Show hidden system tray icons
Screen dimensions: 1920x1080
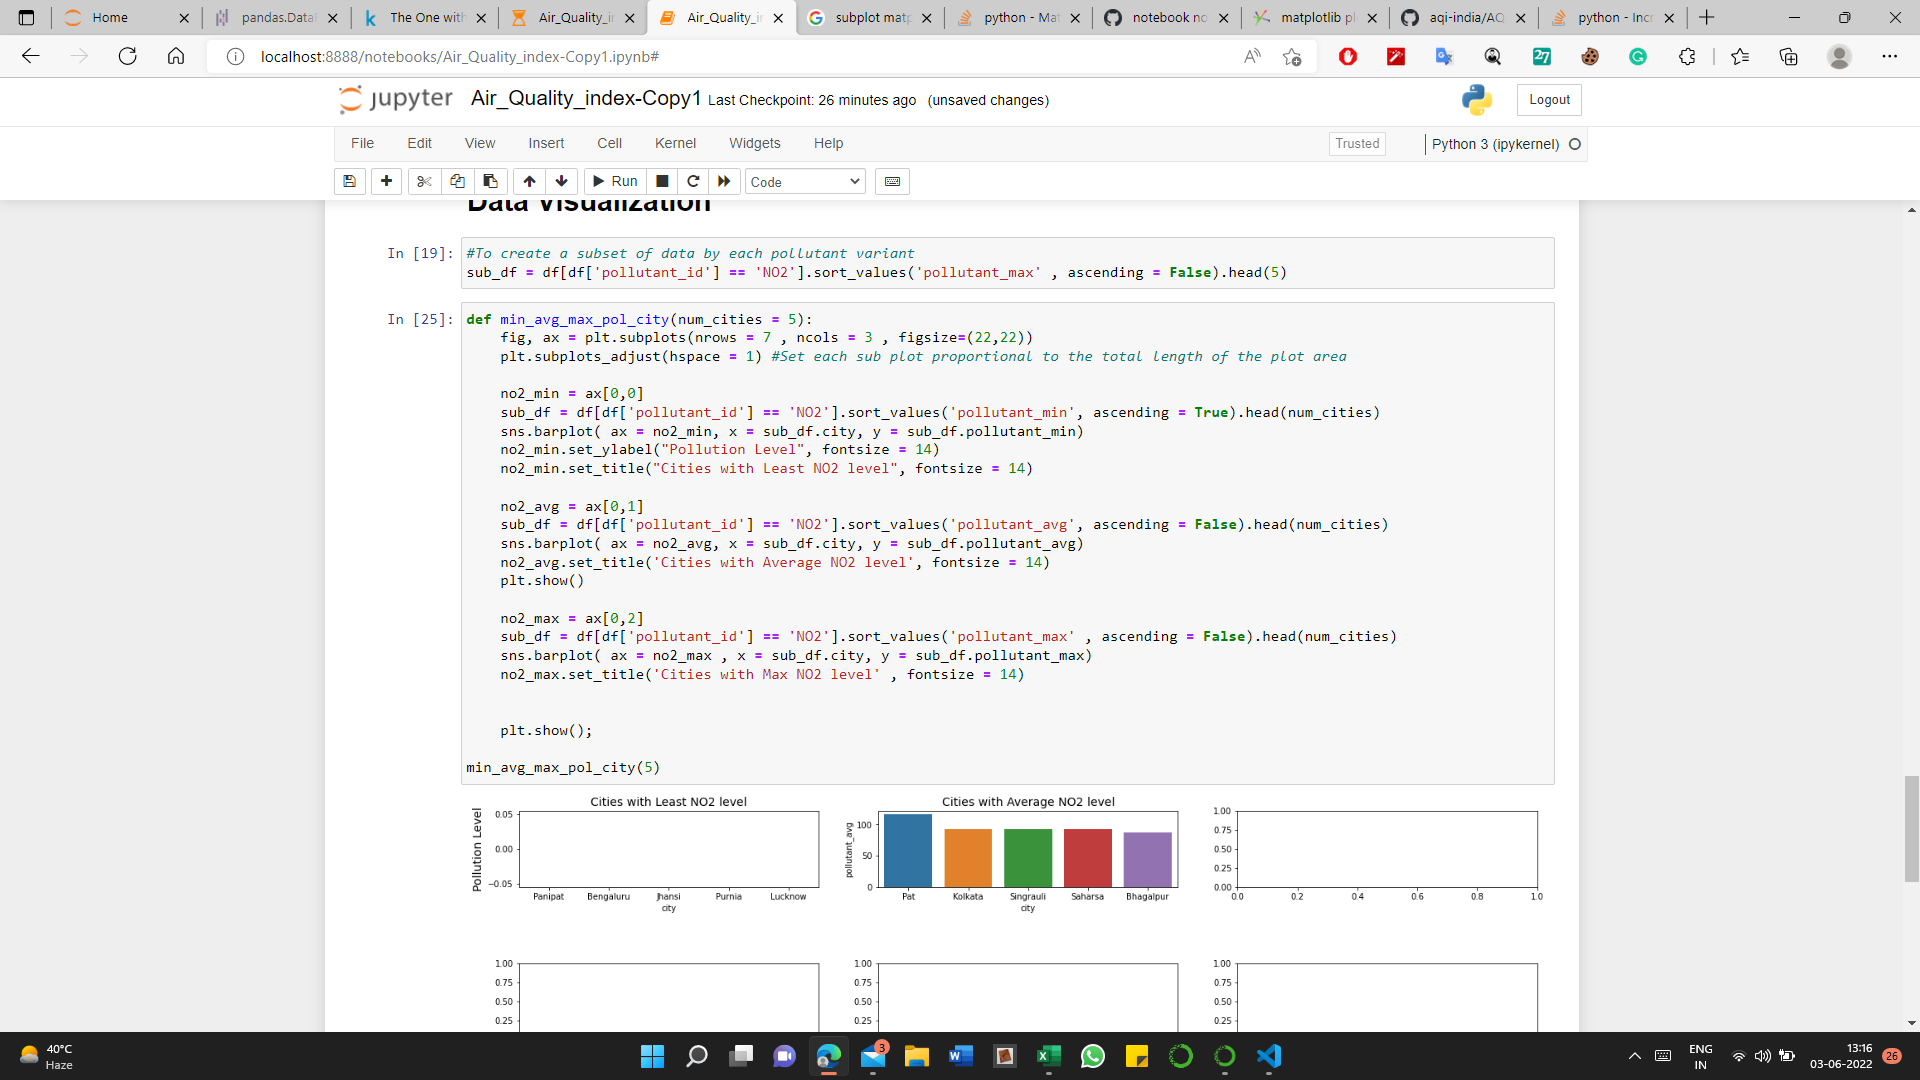(1635, 1056)
